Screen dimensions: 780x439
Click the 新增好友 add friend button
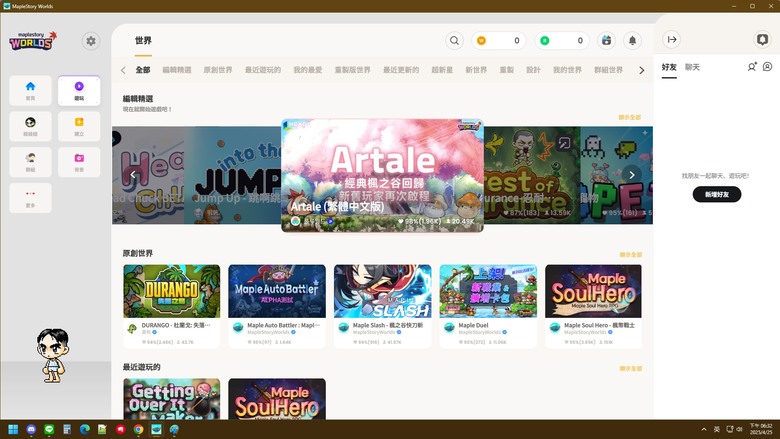coord(717,194)
